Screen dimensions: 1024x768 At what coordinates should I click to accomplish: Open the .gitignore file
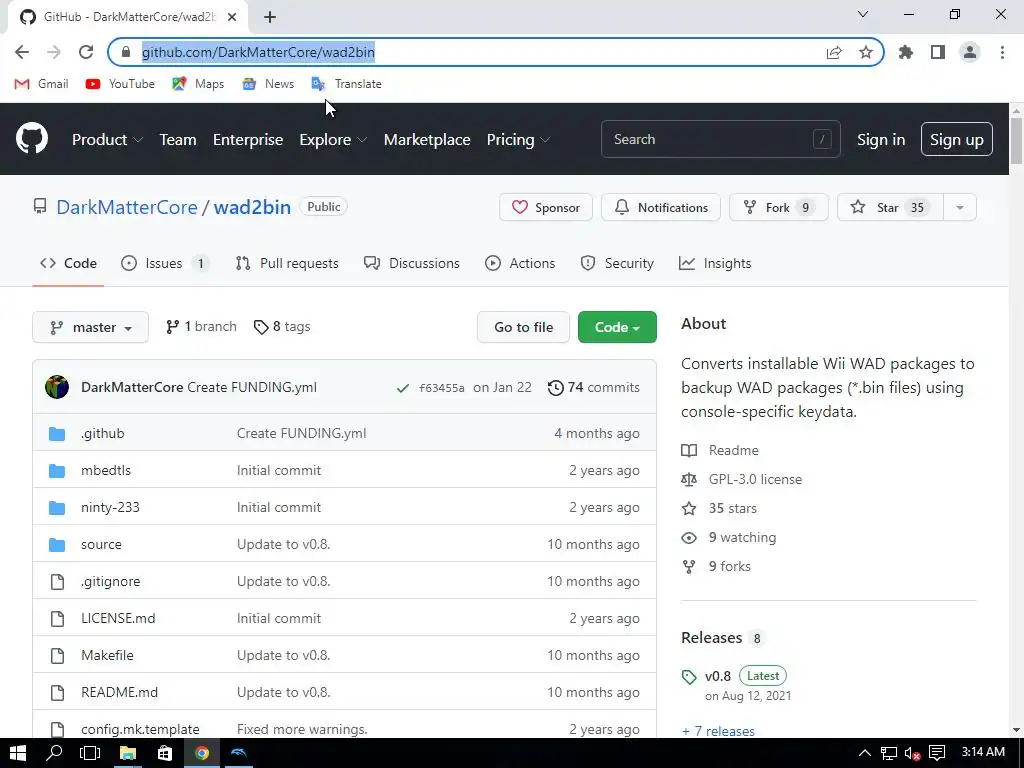tap(110, 581)
